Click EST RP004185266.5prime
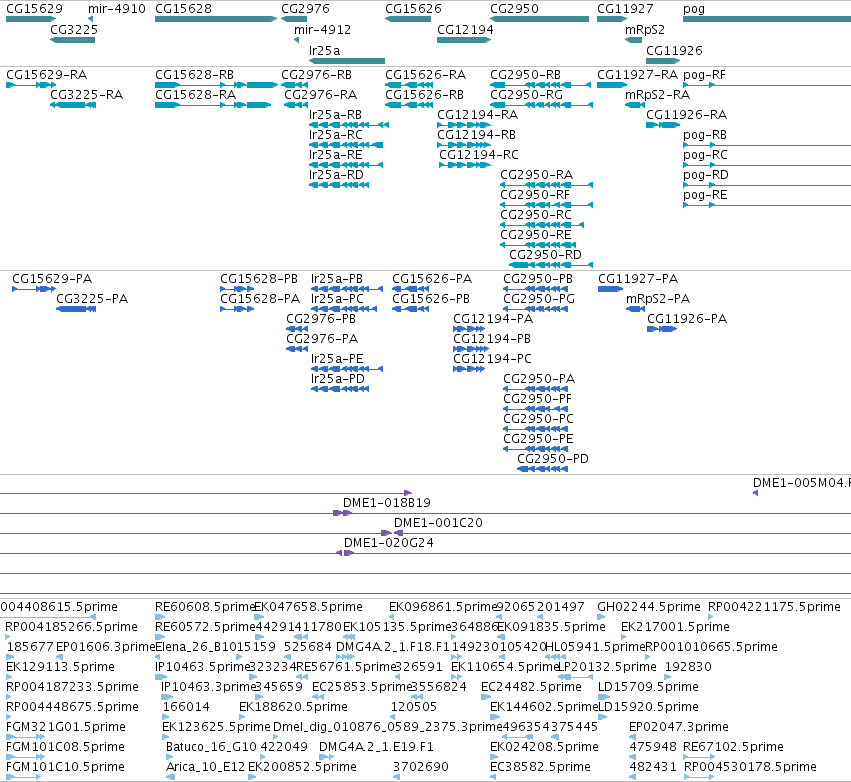This screenshot has width=851, height=782. pos(71,627)
